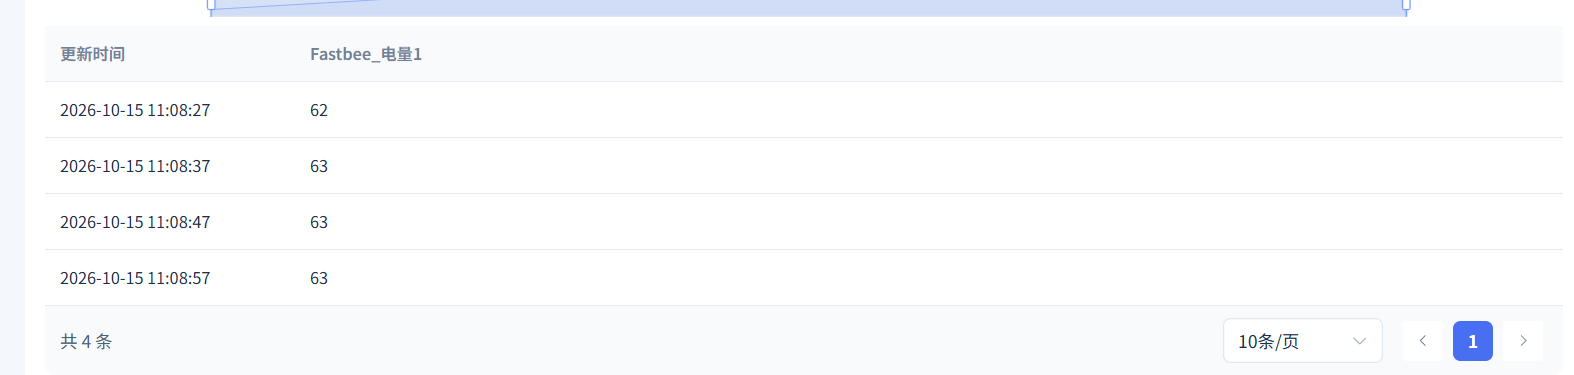1574x375 pixels.
Task: Select page number 1
Action: click(1472, 341)
